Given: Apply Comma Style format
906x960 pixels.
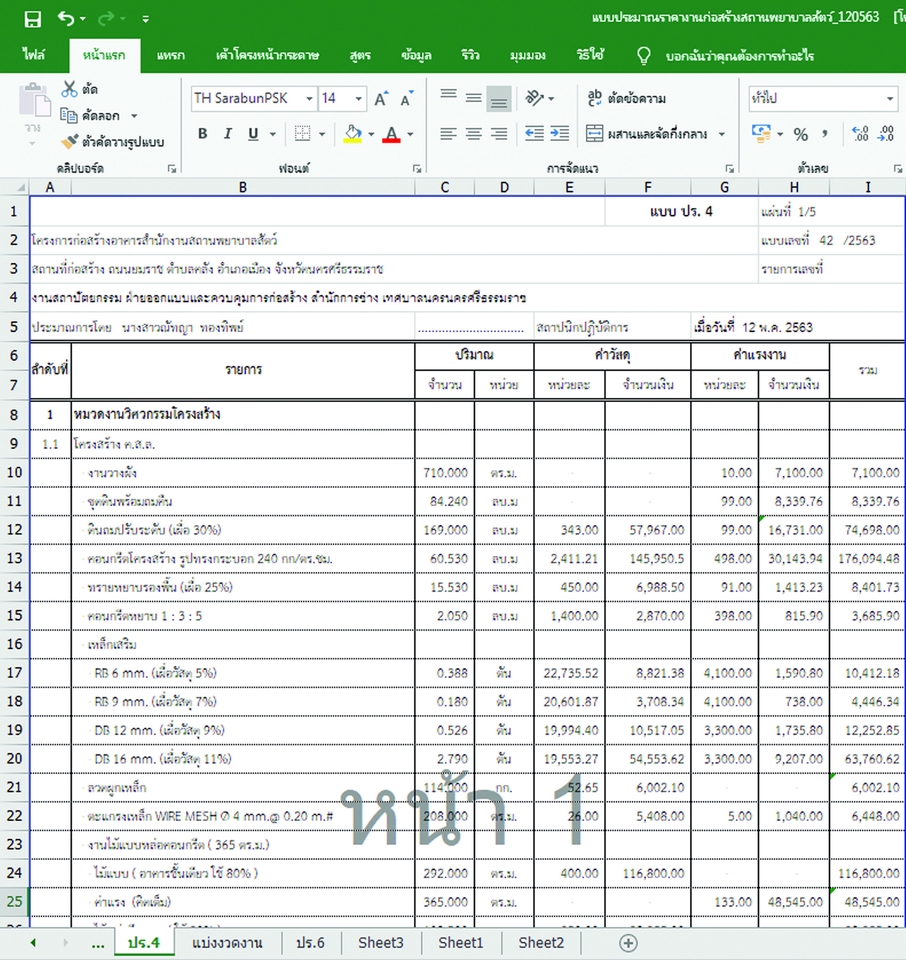Looking at the screenshot, I should (825, 133).
